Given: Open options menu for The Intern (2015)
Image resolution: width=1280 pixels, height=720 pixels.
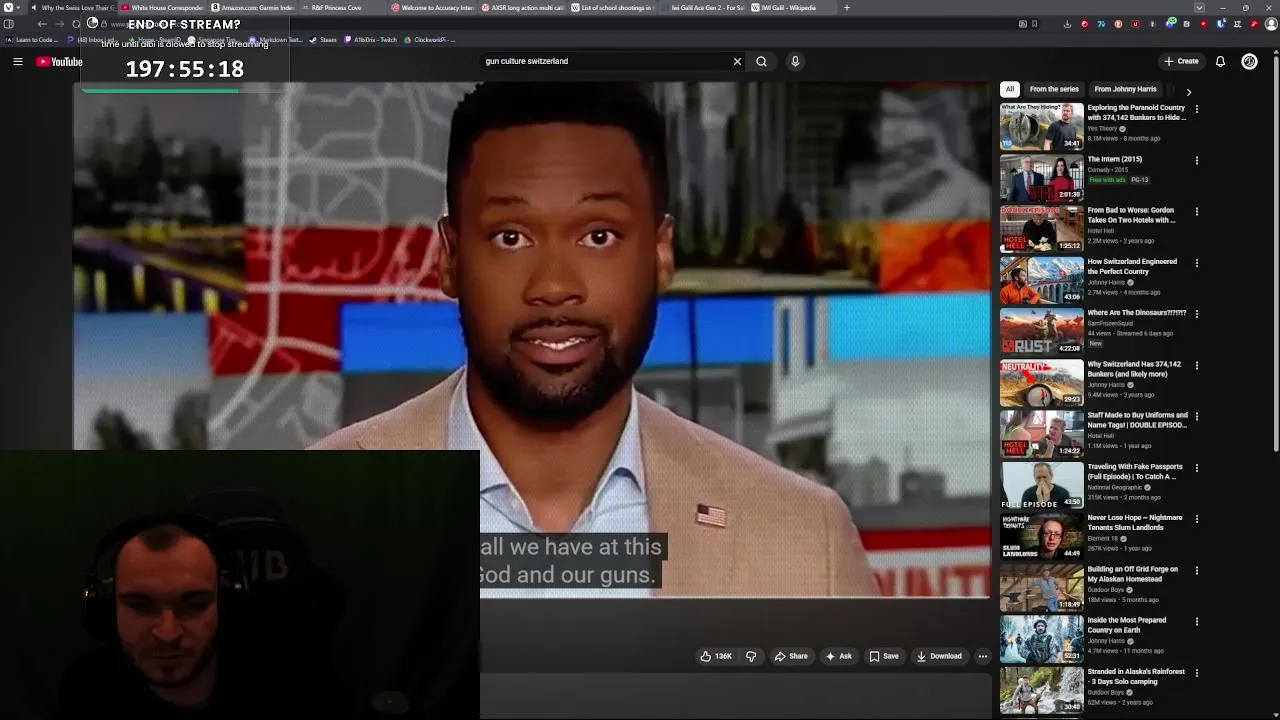Looking at the screenshot, I should coord(1196,160).
